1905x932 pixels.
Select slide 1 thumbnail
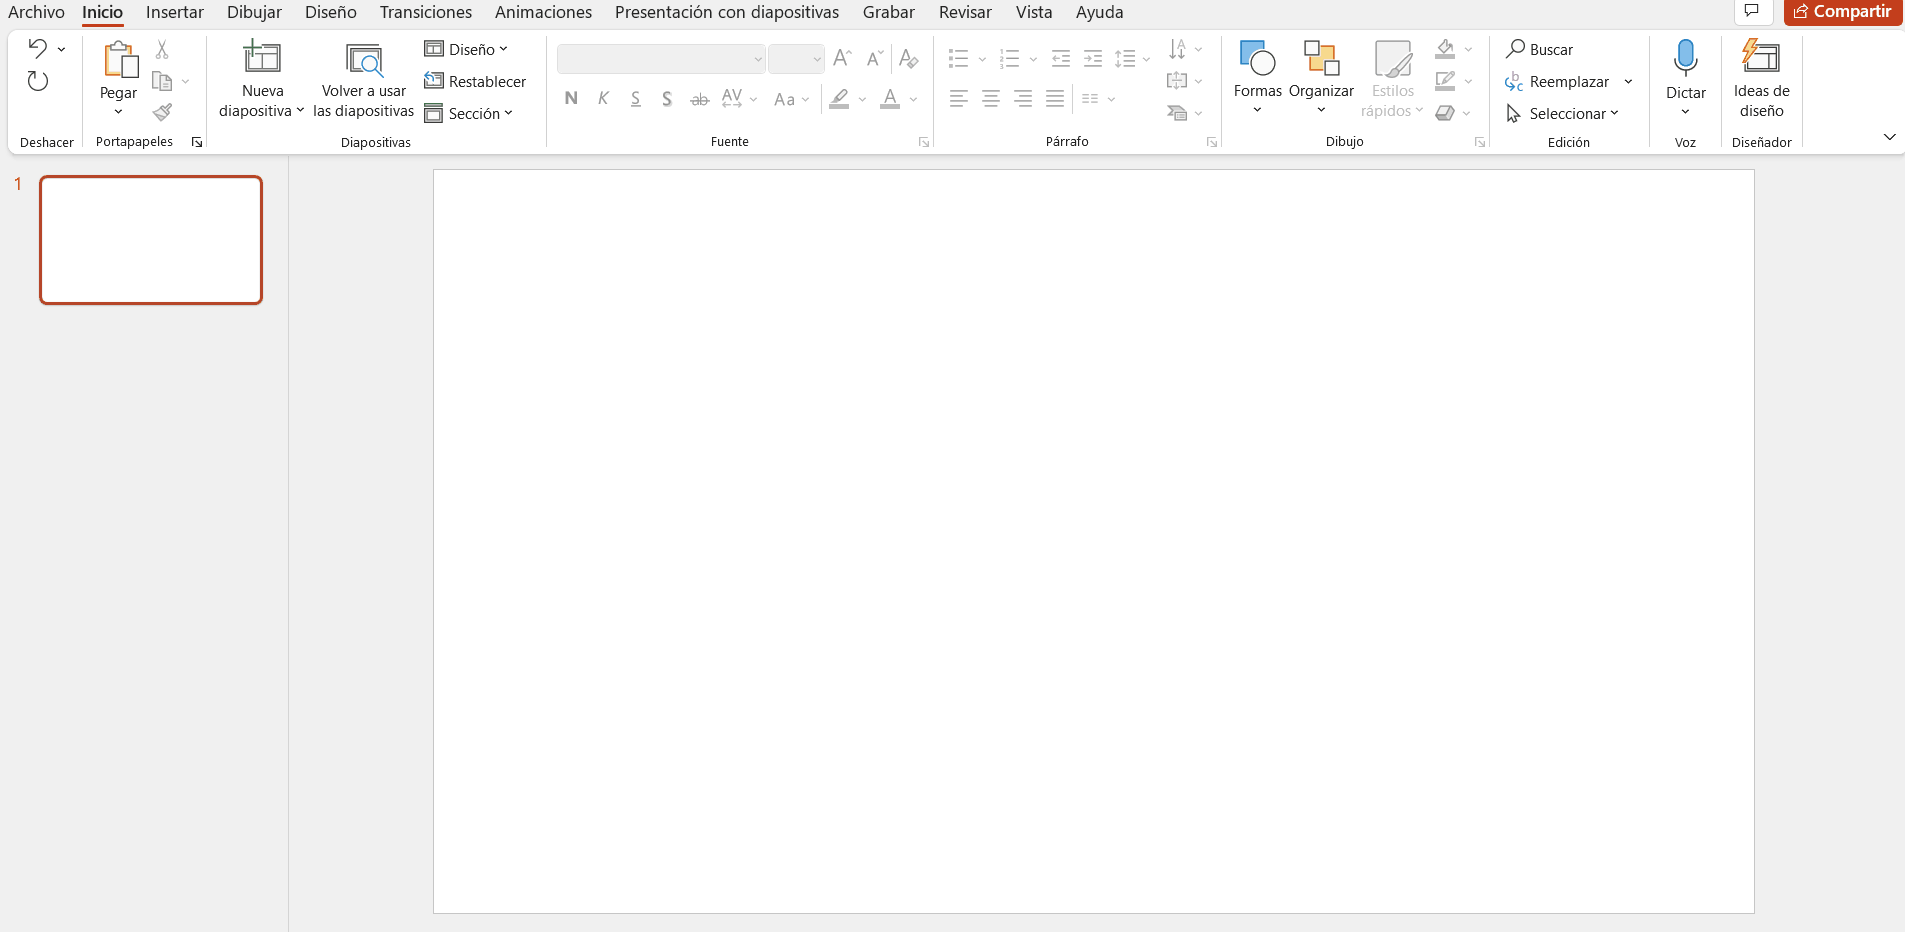click(151, 240)
